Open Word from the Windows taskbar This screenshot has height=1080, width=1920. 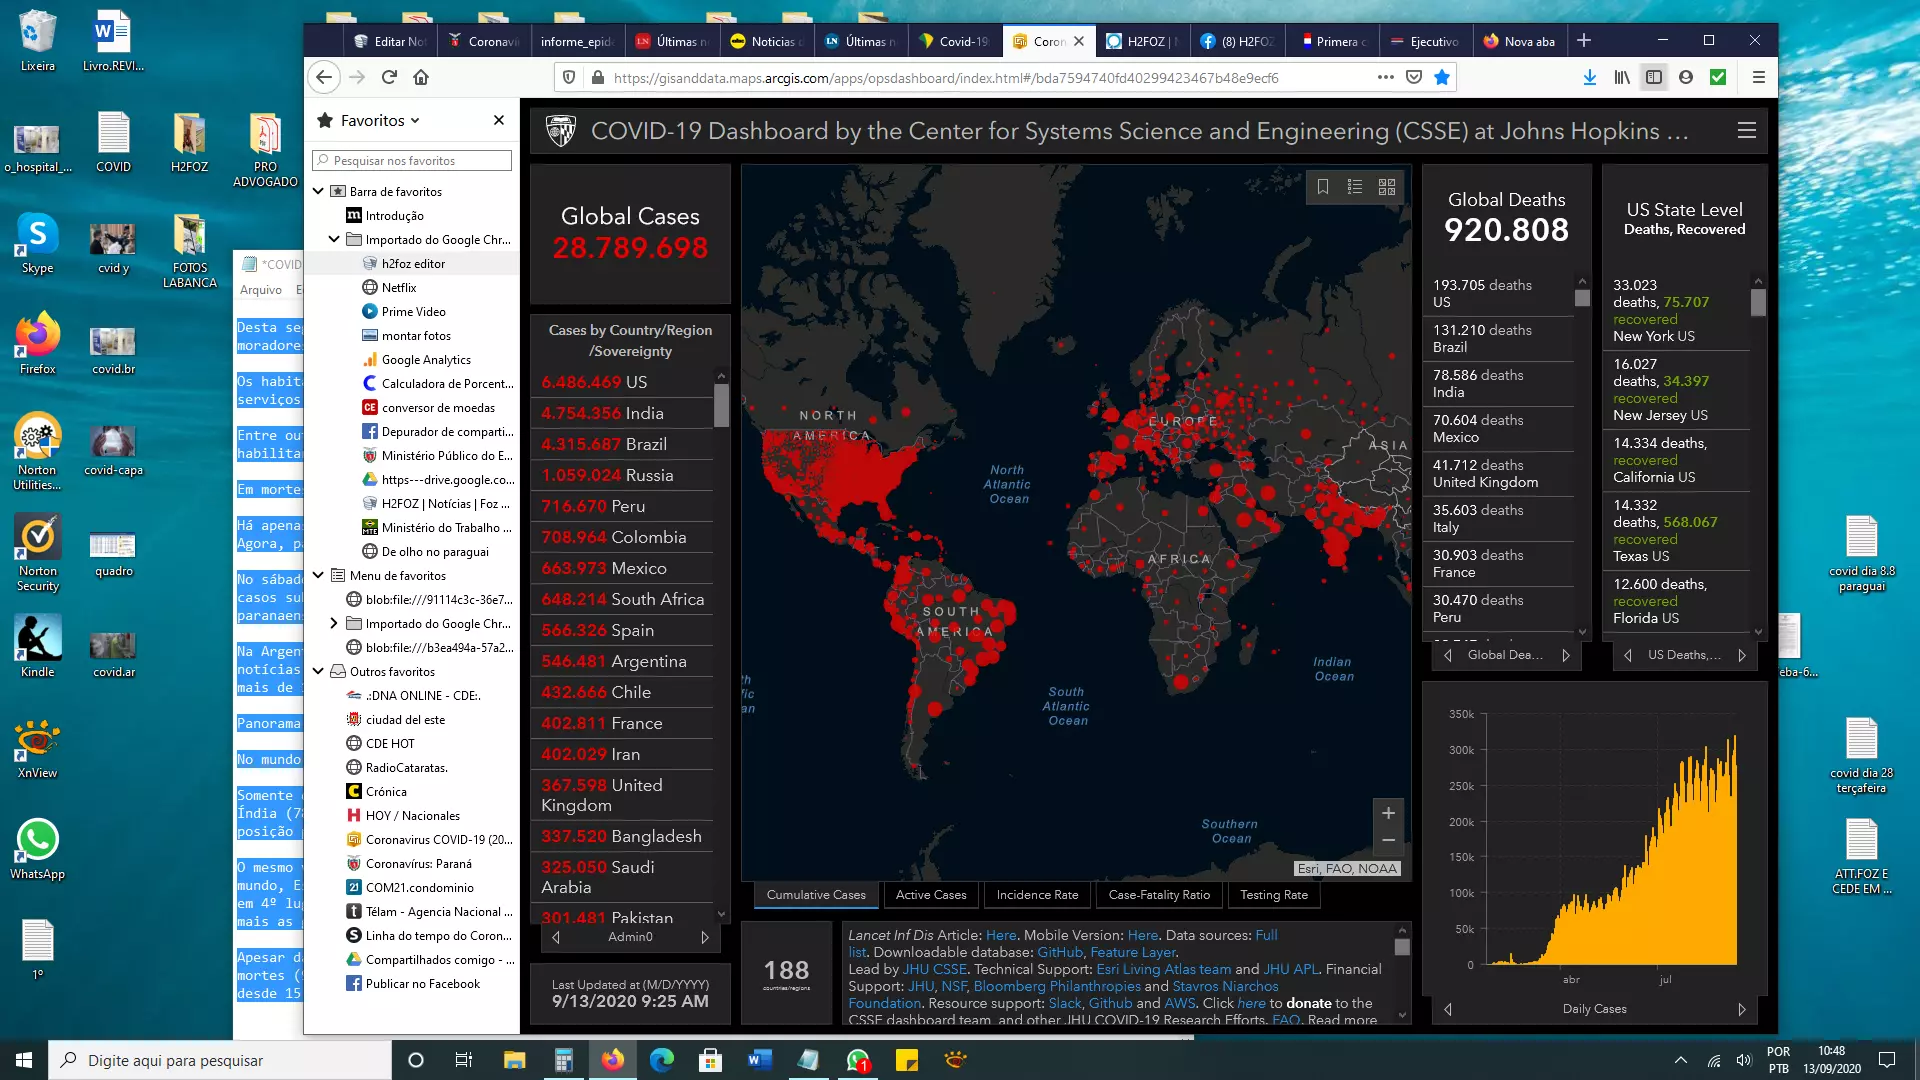tap(759, 1060)
